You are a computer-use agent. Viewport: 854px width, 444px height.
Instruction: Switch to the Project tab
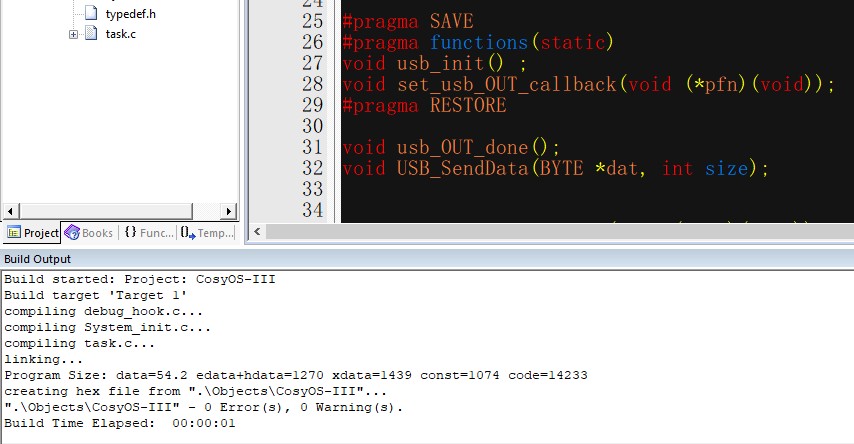pyautogui.click(x=32, y=233)
